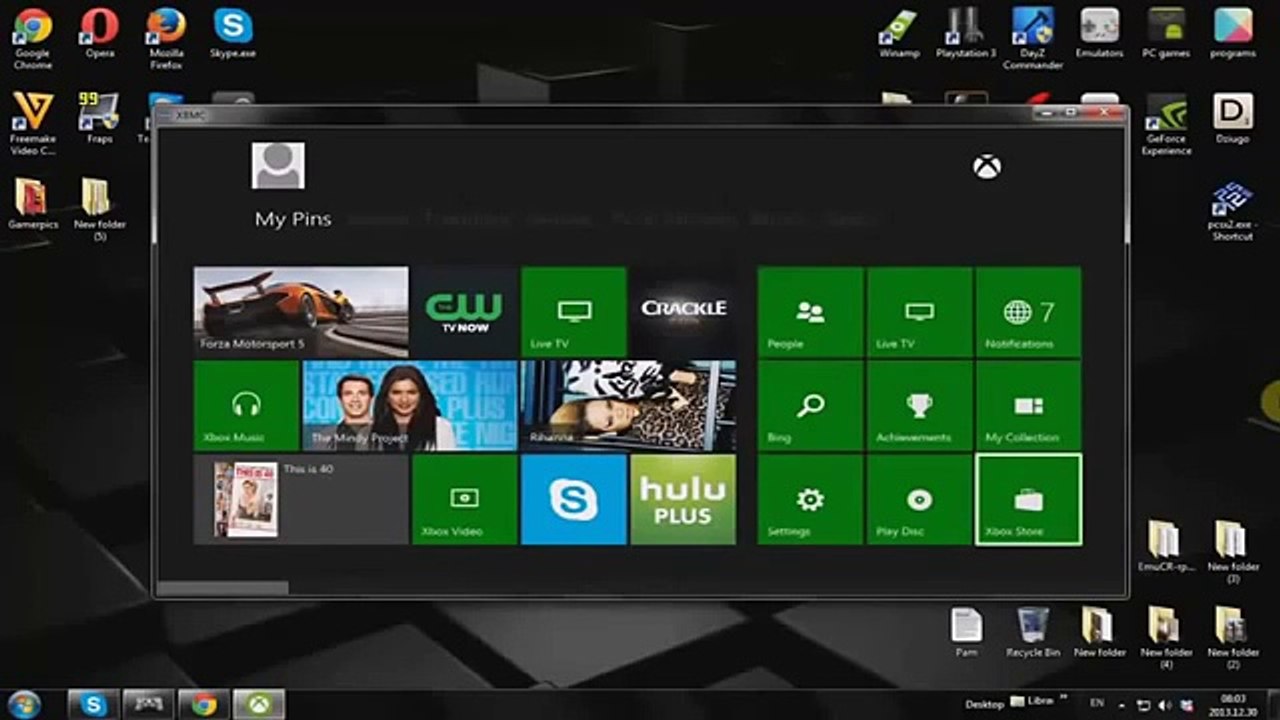The width and height of the screenshot is (1280, 720).
Task: Click the profile avatar picture
Action: (278, 165)
